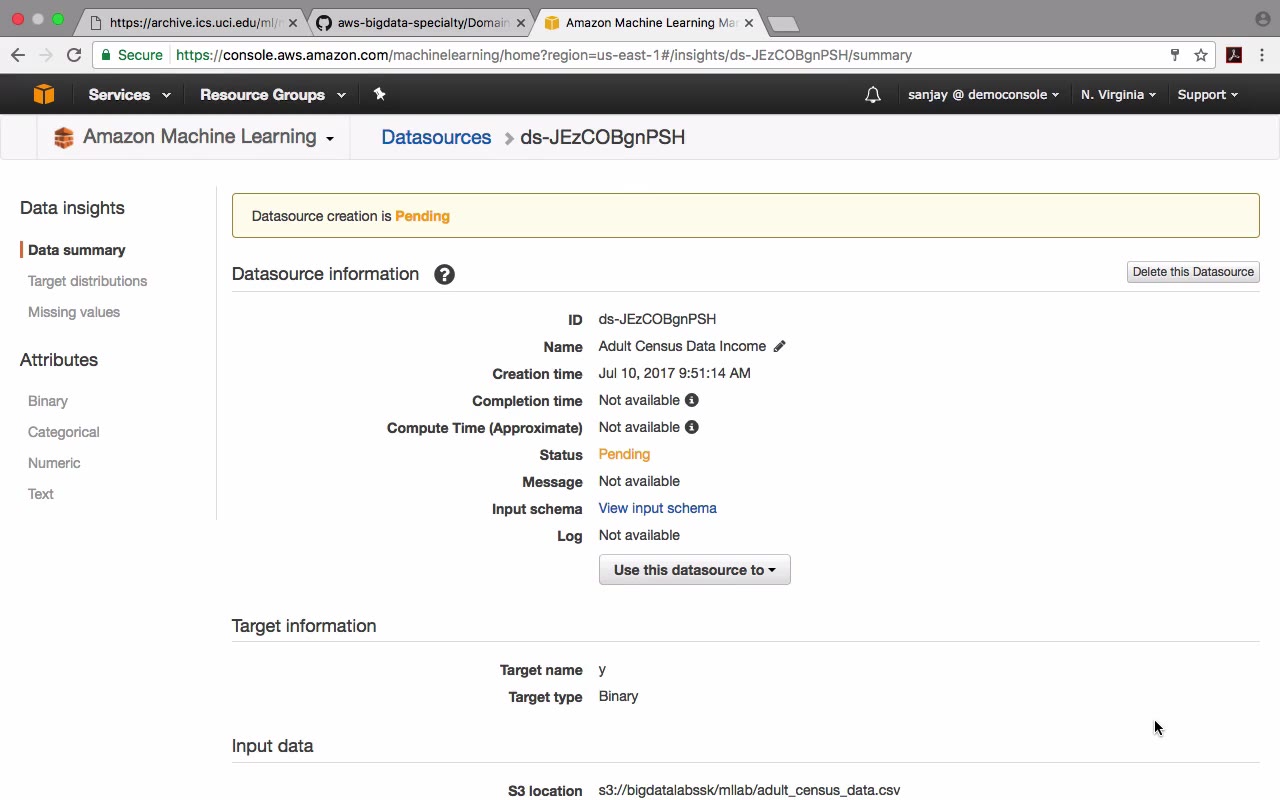Viewport: 1280px width, 800px height.
Task: Click the datasource ID value ds-JEzCOBgnPSH
Action: point(657,319)
